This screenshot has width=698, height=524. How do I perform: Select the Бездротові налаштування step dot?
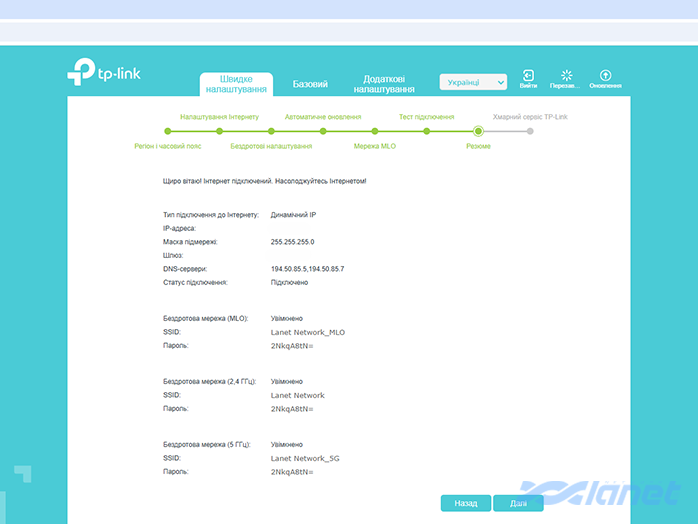271,131
